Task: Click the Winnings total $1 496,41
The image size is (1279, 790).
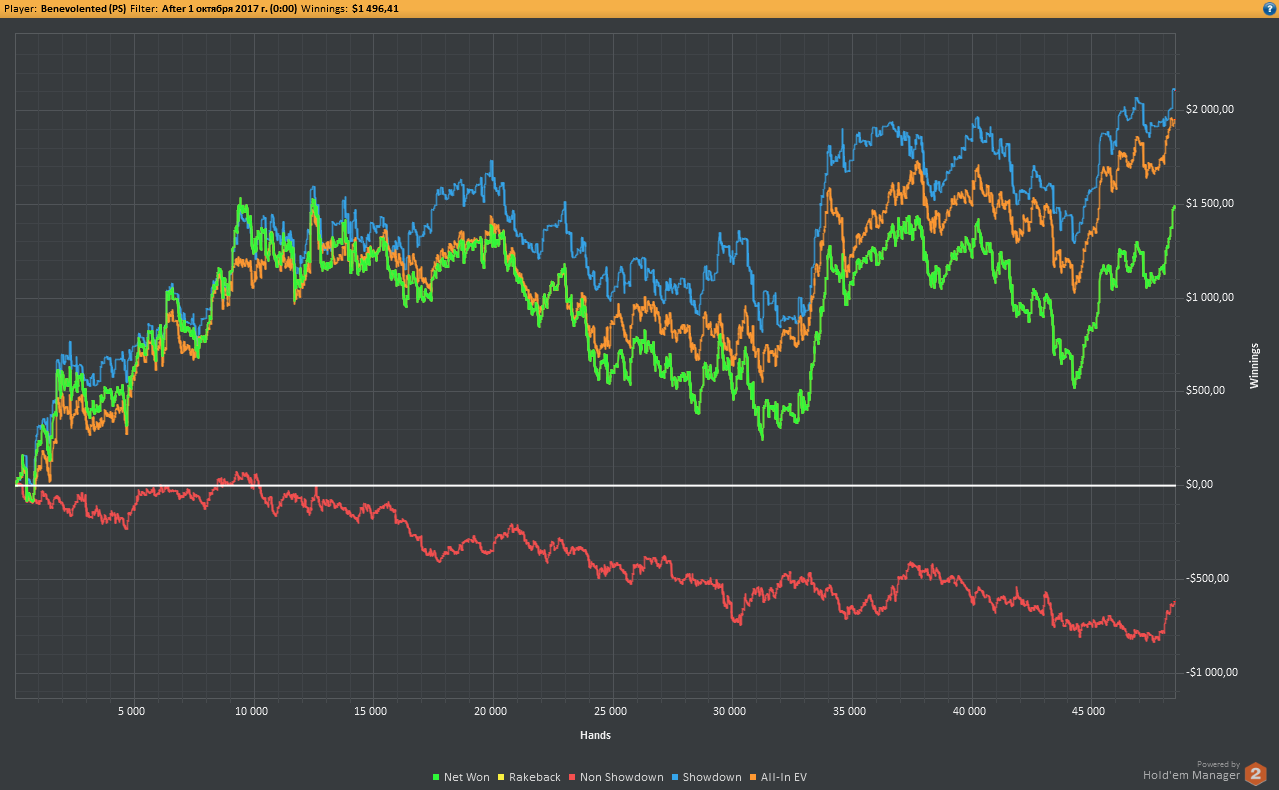Action: [375, 8]
